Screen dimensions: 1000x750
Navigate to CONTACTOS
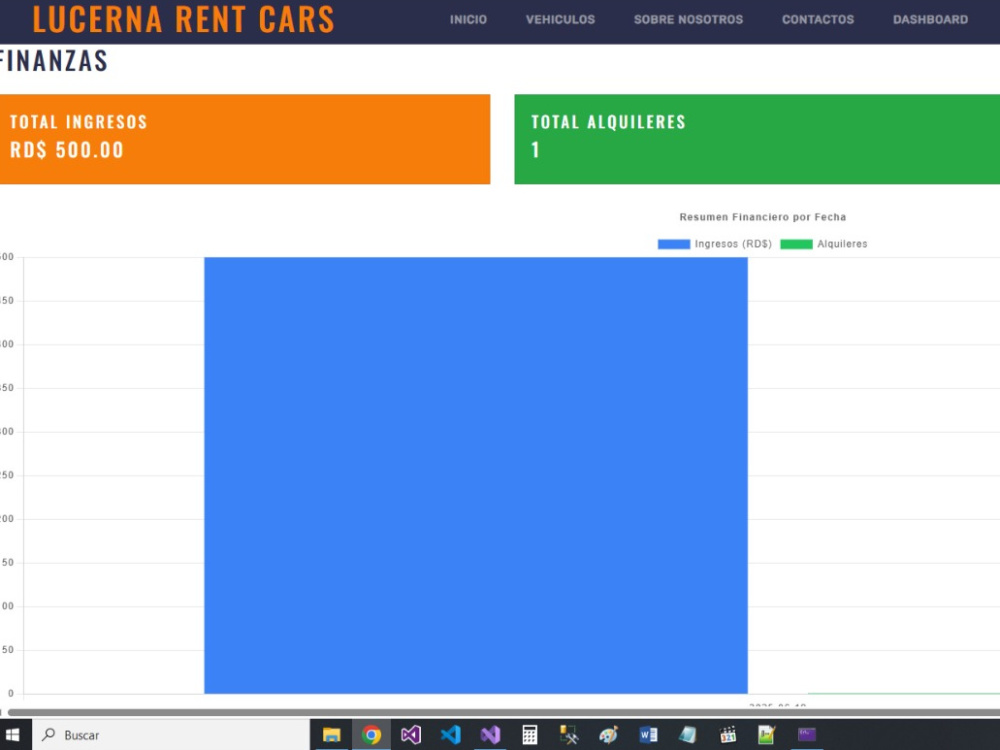tap(818, 20)
